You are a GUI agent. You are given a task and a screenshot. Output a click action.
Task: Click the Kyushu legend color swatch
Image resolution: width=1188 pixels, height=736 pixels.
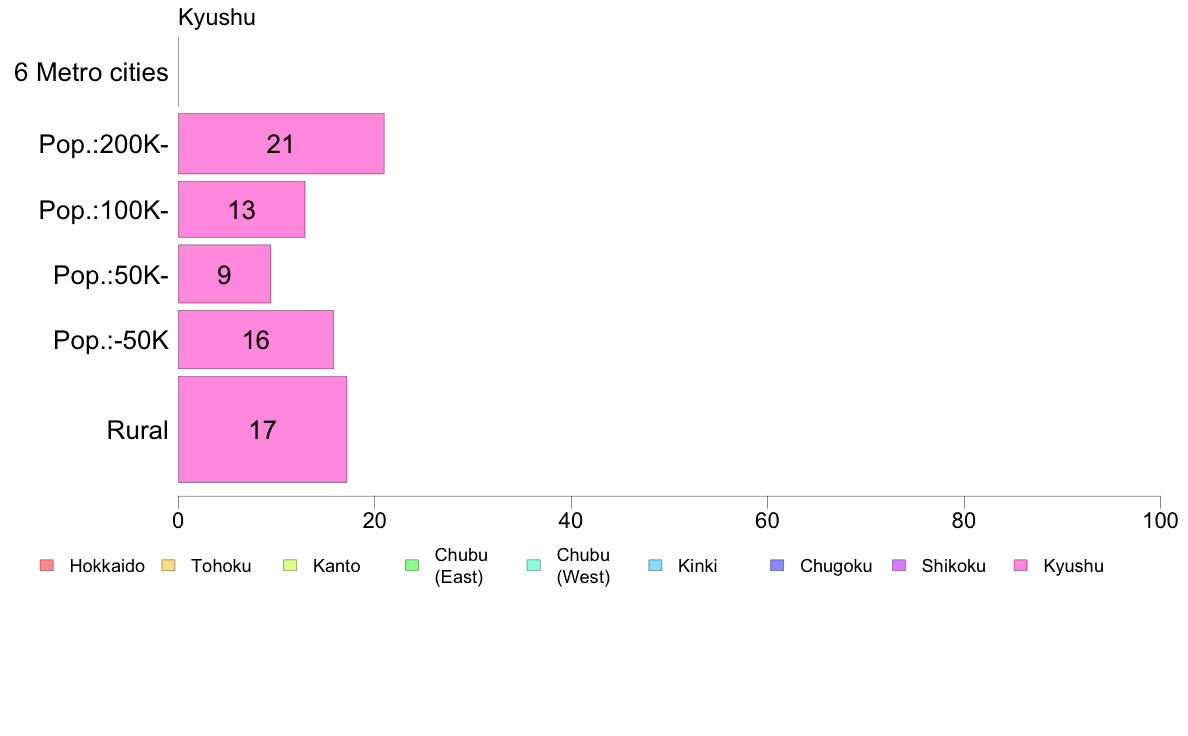click(x=1021, y=565)
